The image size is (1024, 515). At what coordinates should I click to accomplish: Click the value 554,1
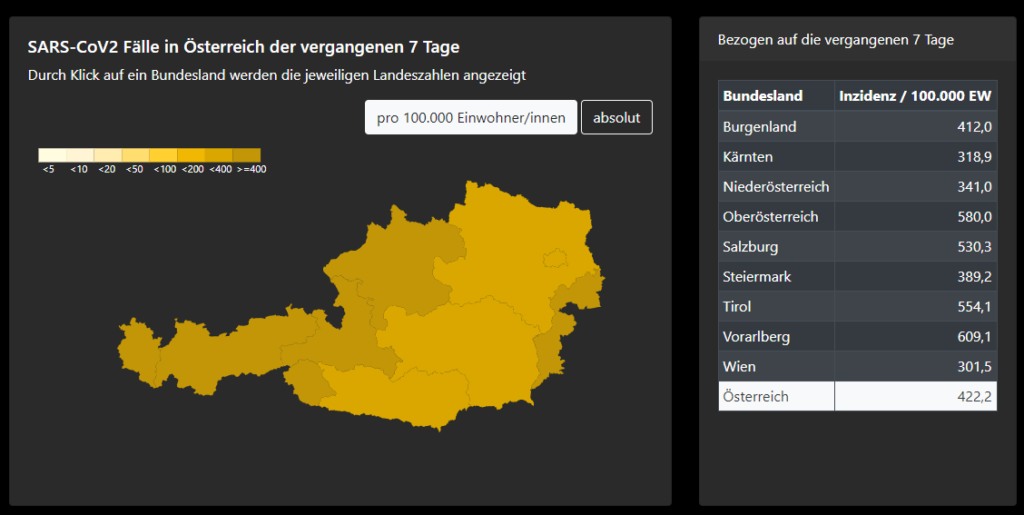974,307
